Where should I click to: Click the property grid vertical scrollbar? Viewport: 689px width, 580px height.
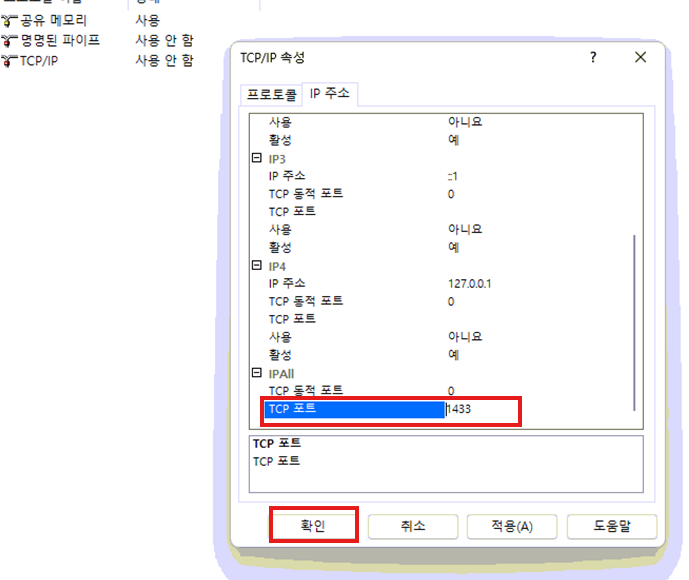coord(634,323)
